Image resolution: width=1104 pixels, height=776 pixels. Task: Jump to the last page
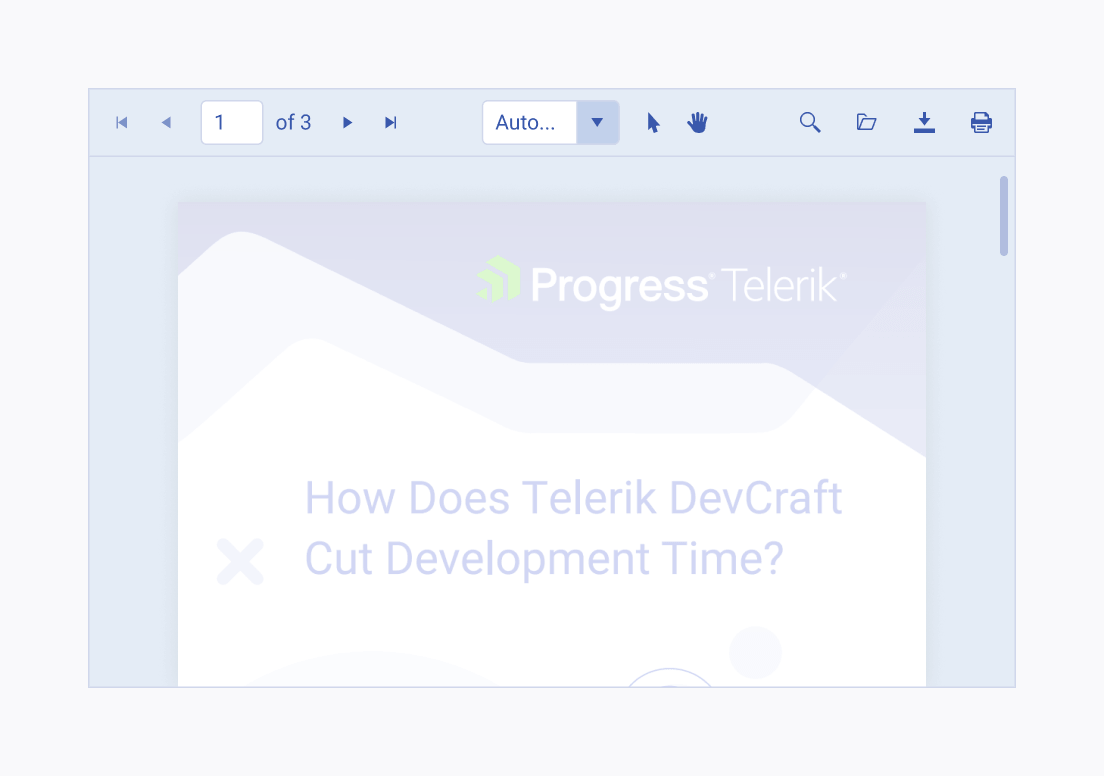tap(391, 123)
